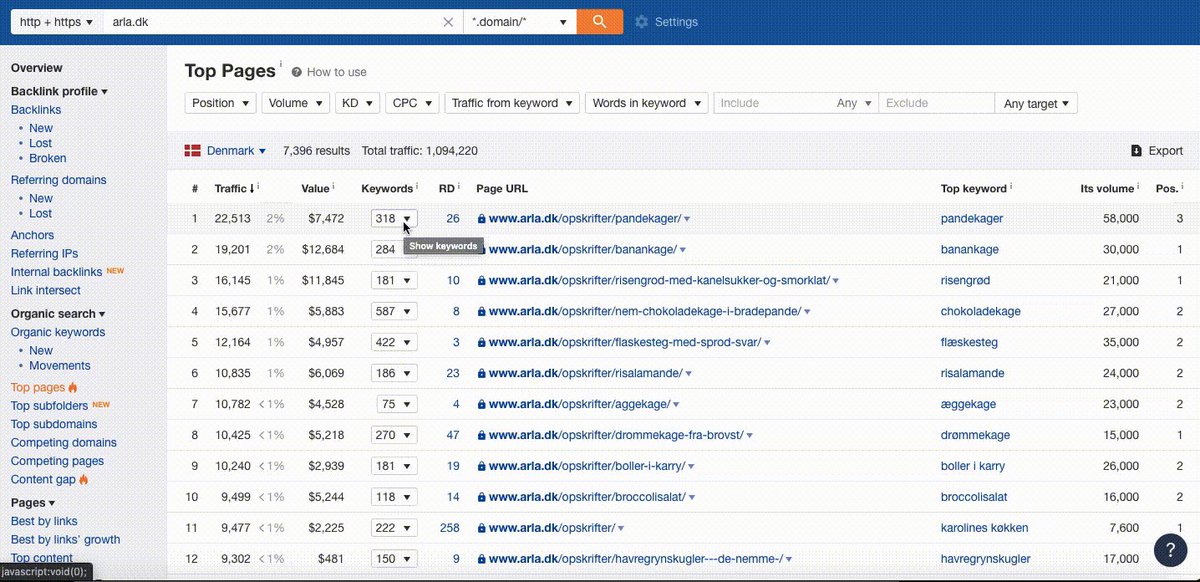Viewport: 1200px width, 582px height.
Task: Open the help chat question mark bubble
Action: click(1170, 550)
